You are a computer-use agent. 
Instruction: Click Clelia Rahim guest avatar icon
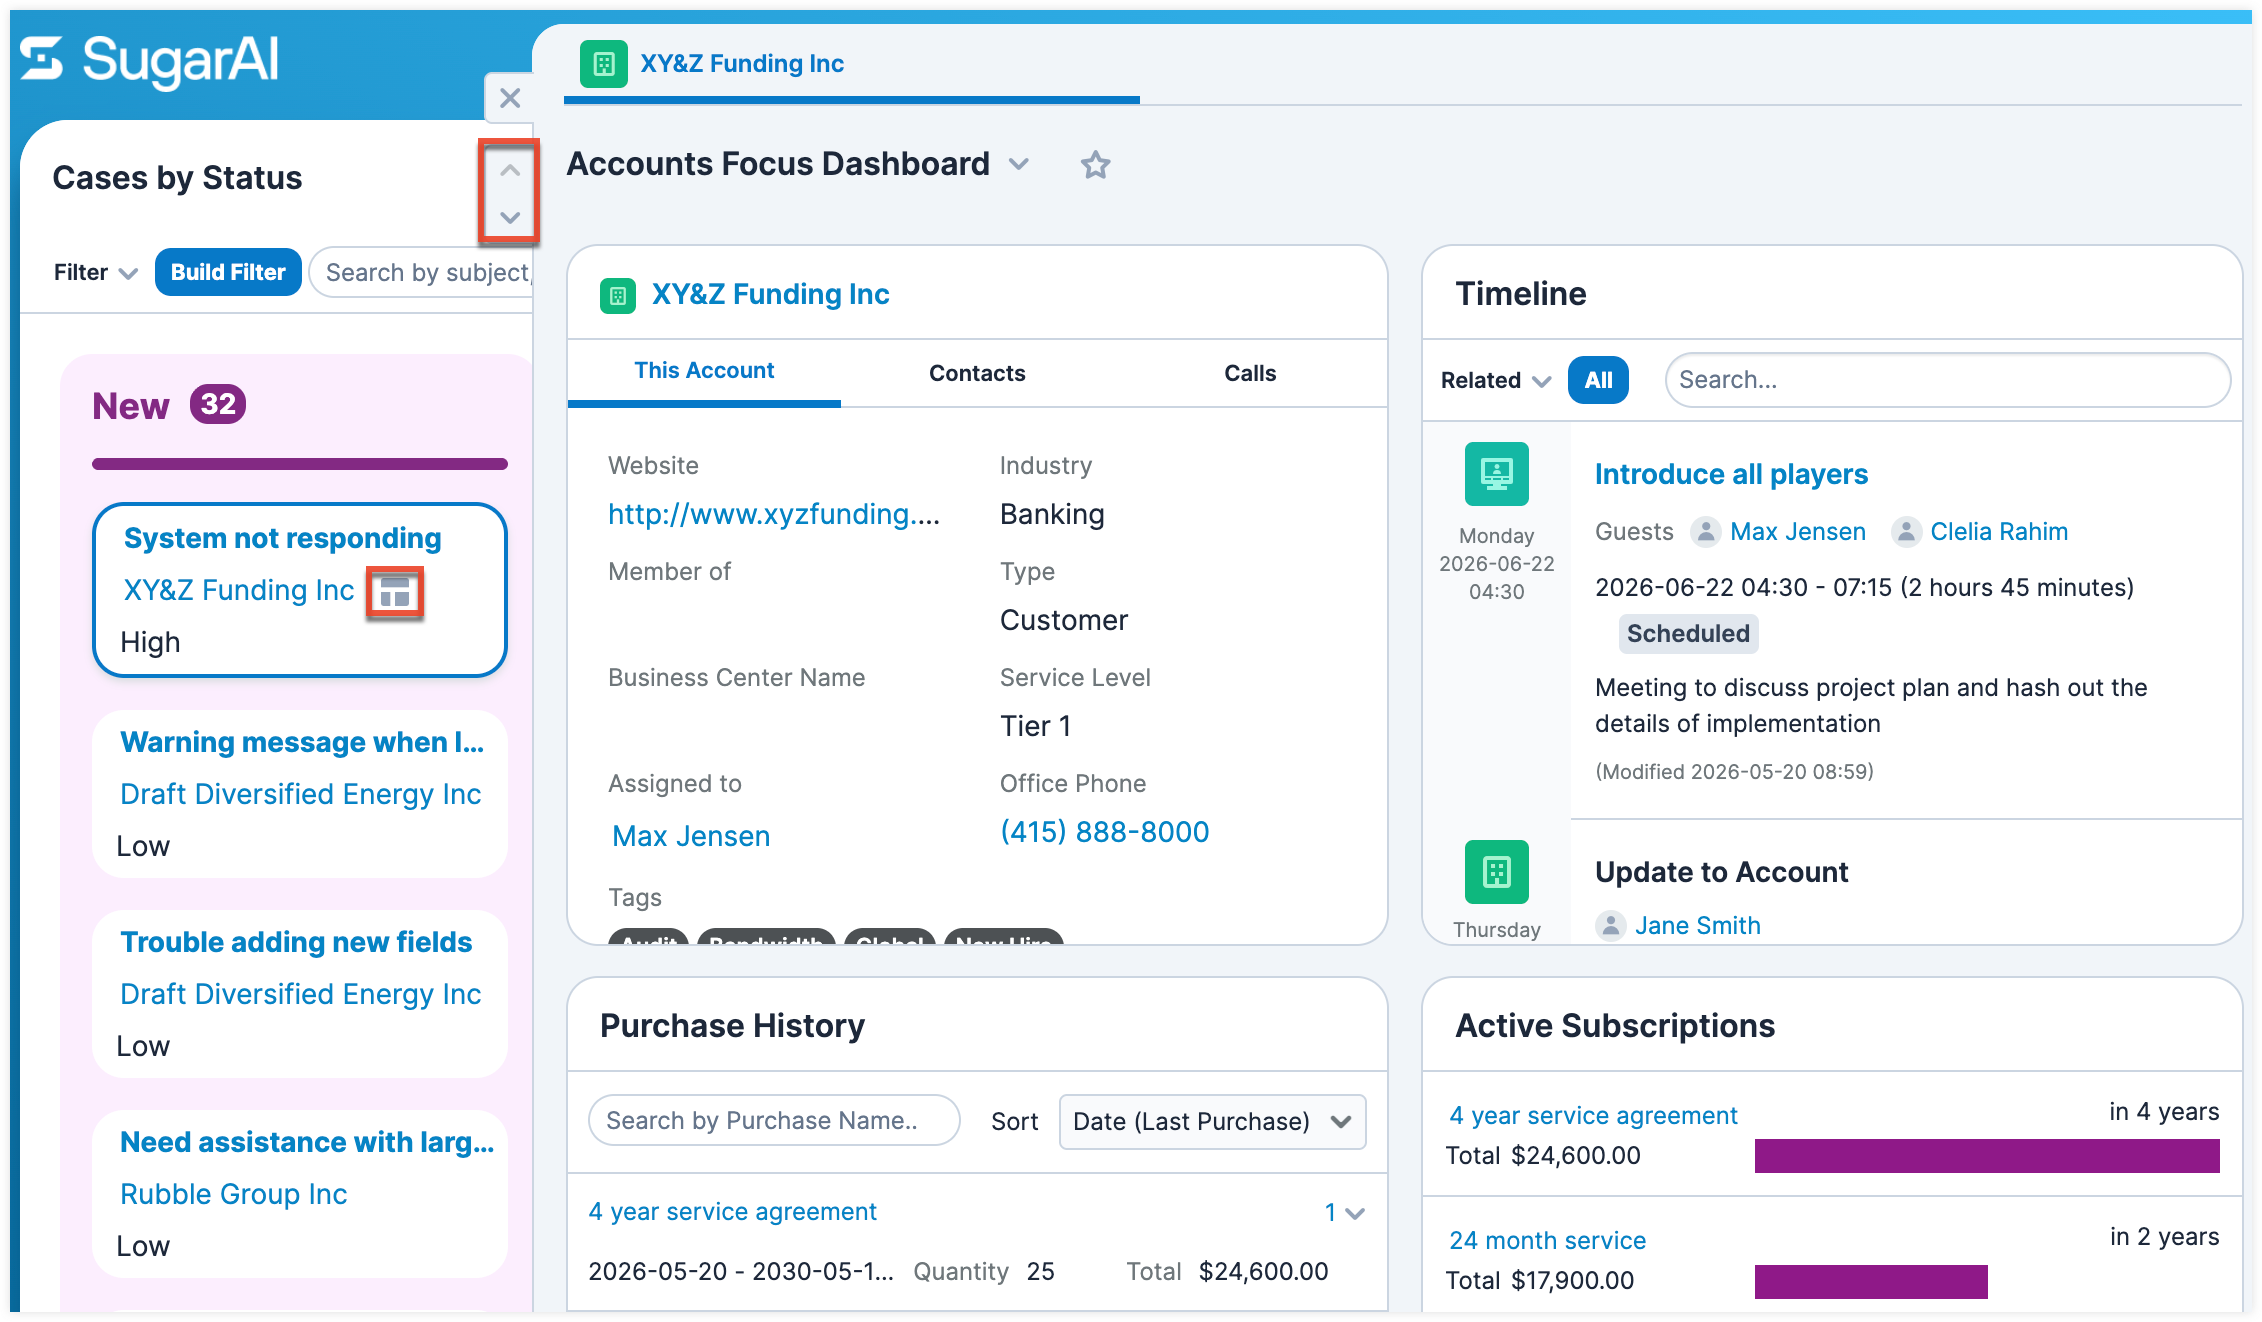1907,532
